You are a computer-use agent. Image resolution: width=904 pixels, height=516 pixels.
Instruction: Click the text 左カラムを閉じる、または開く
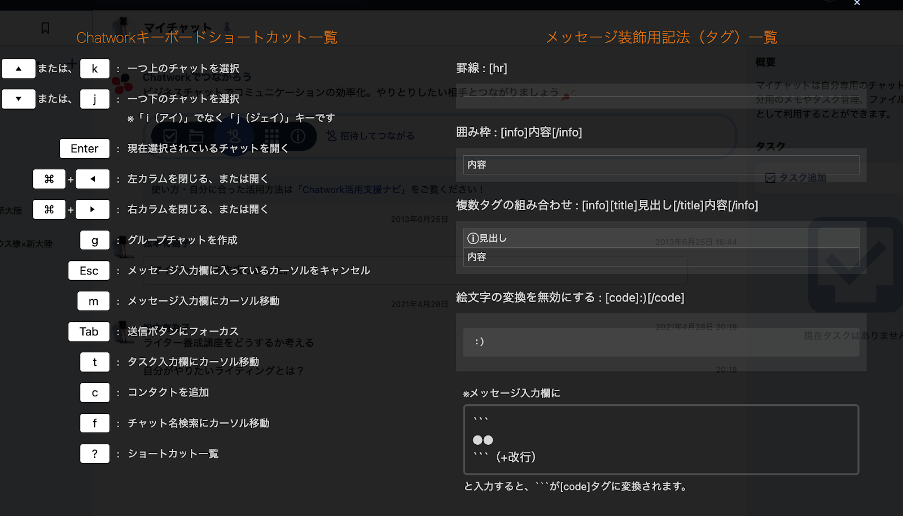pos(198,179)
